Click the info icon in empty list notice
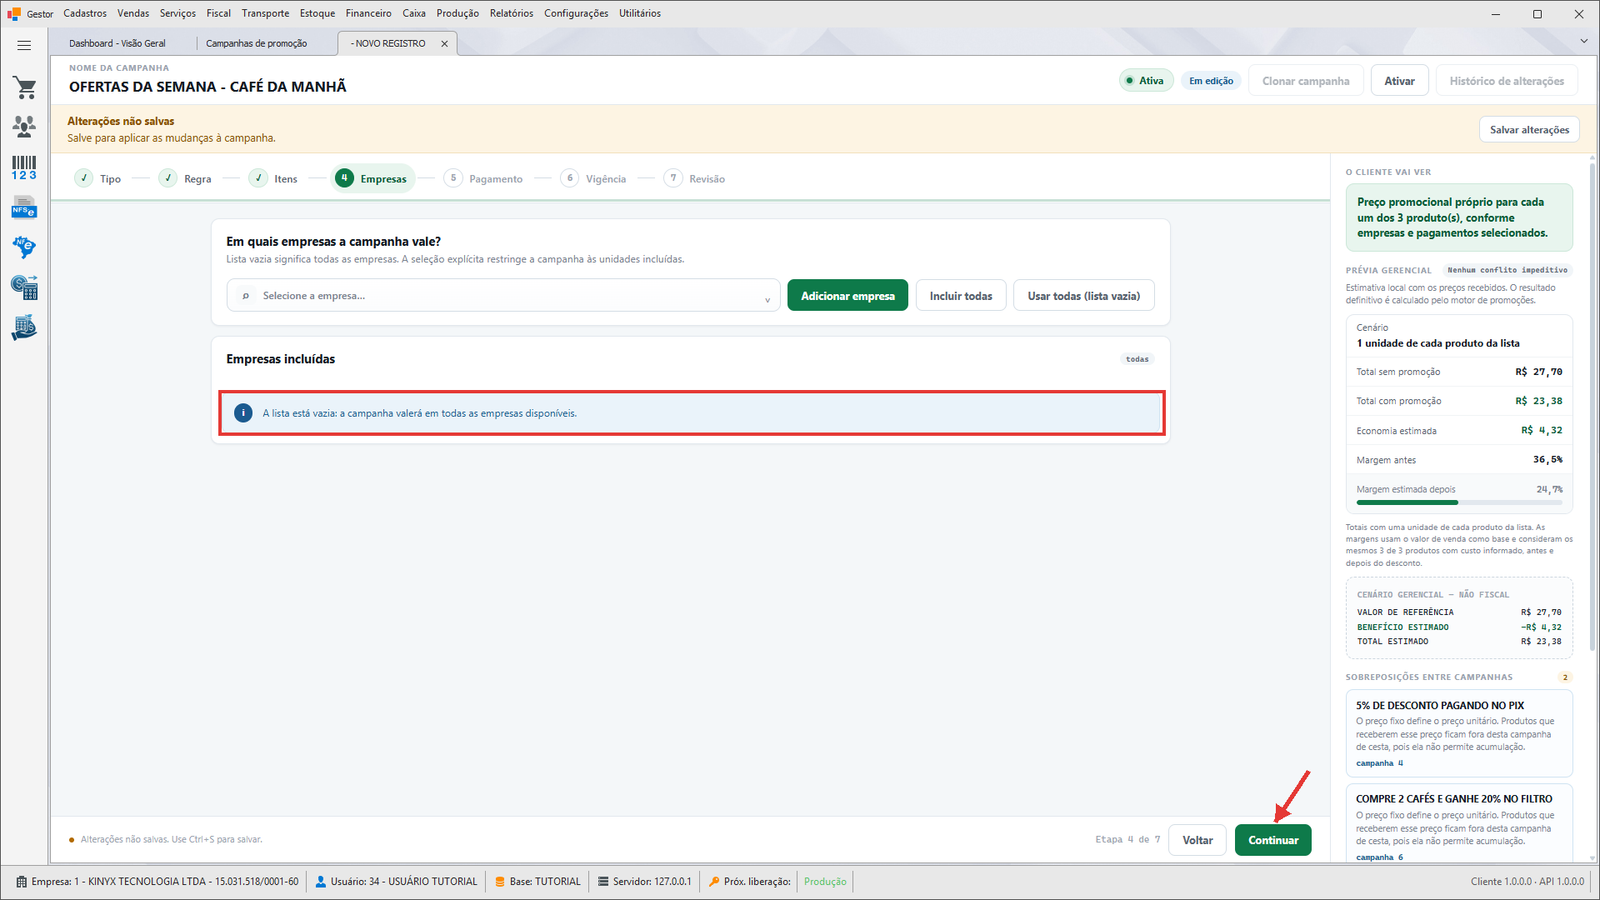 click(x=243, y=413)
